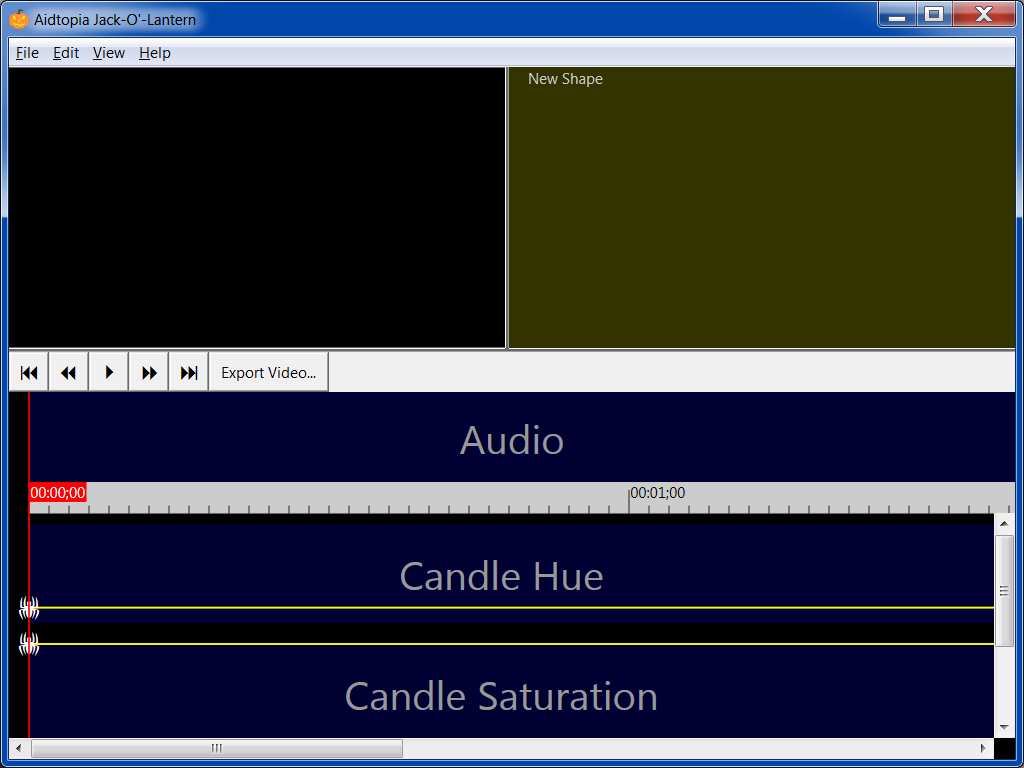Open the File menu

pyautogui.click(x=27, y=53)
